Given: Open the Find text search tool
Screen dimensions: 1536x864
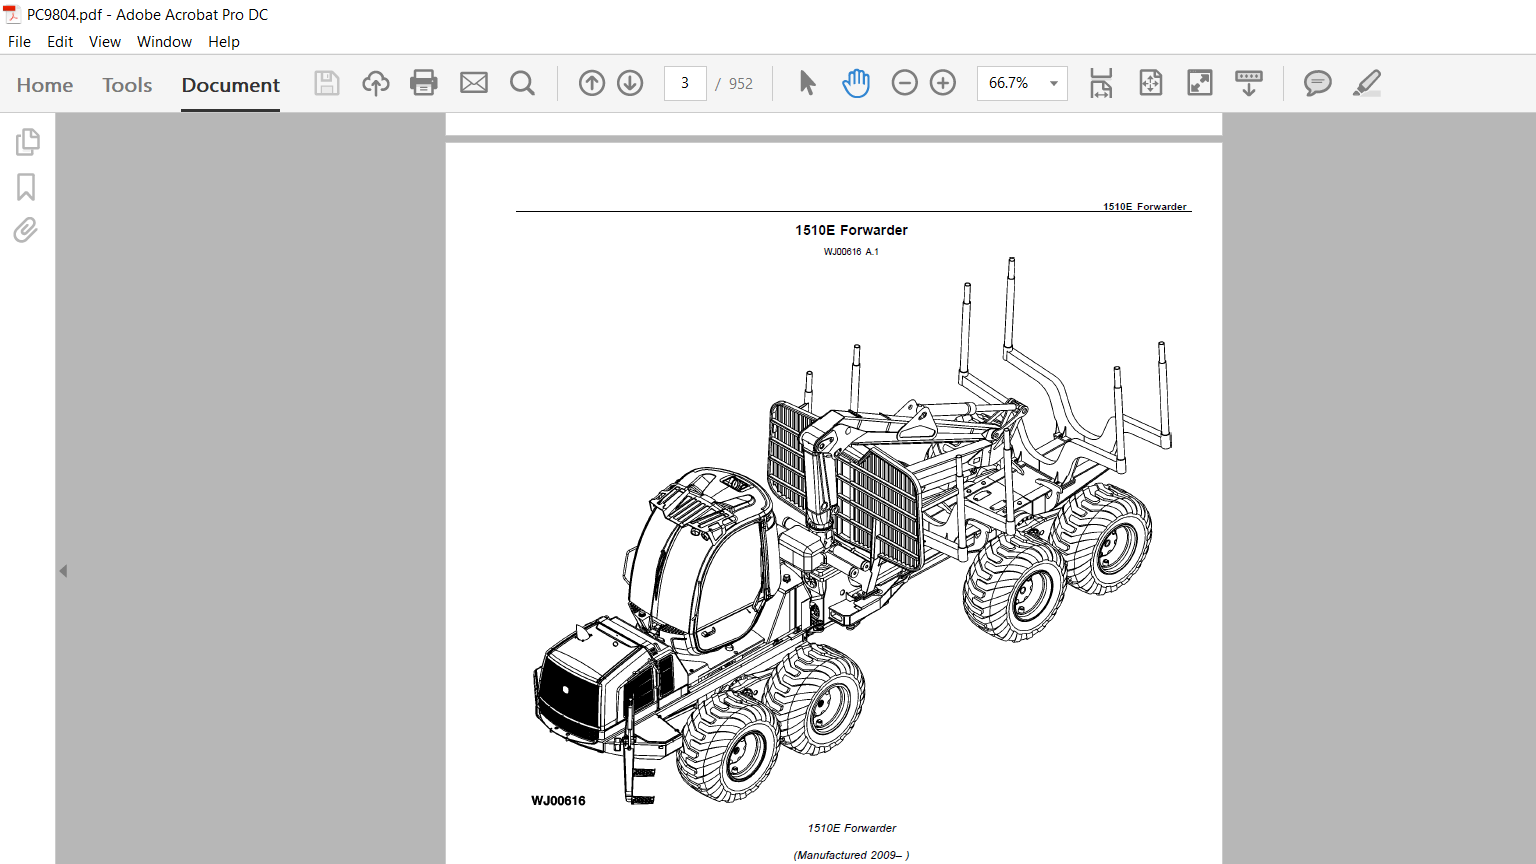Looking at the screenshot, I should pos(522,83).
